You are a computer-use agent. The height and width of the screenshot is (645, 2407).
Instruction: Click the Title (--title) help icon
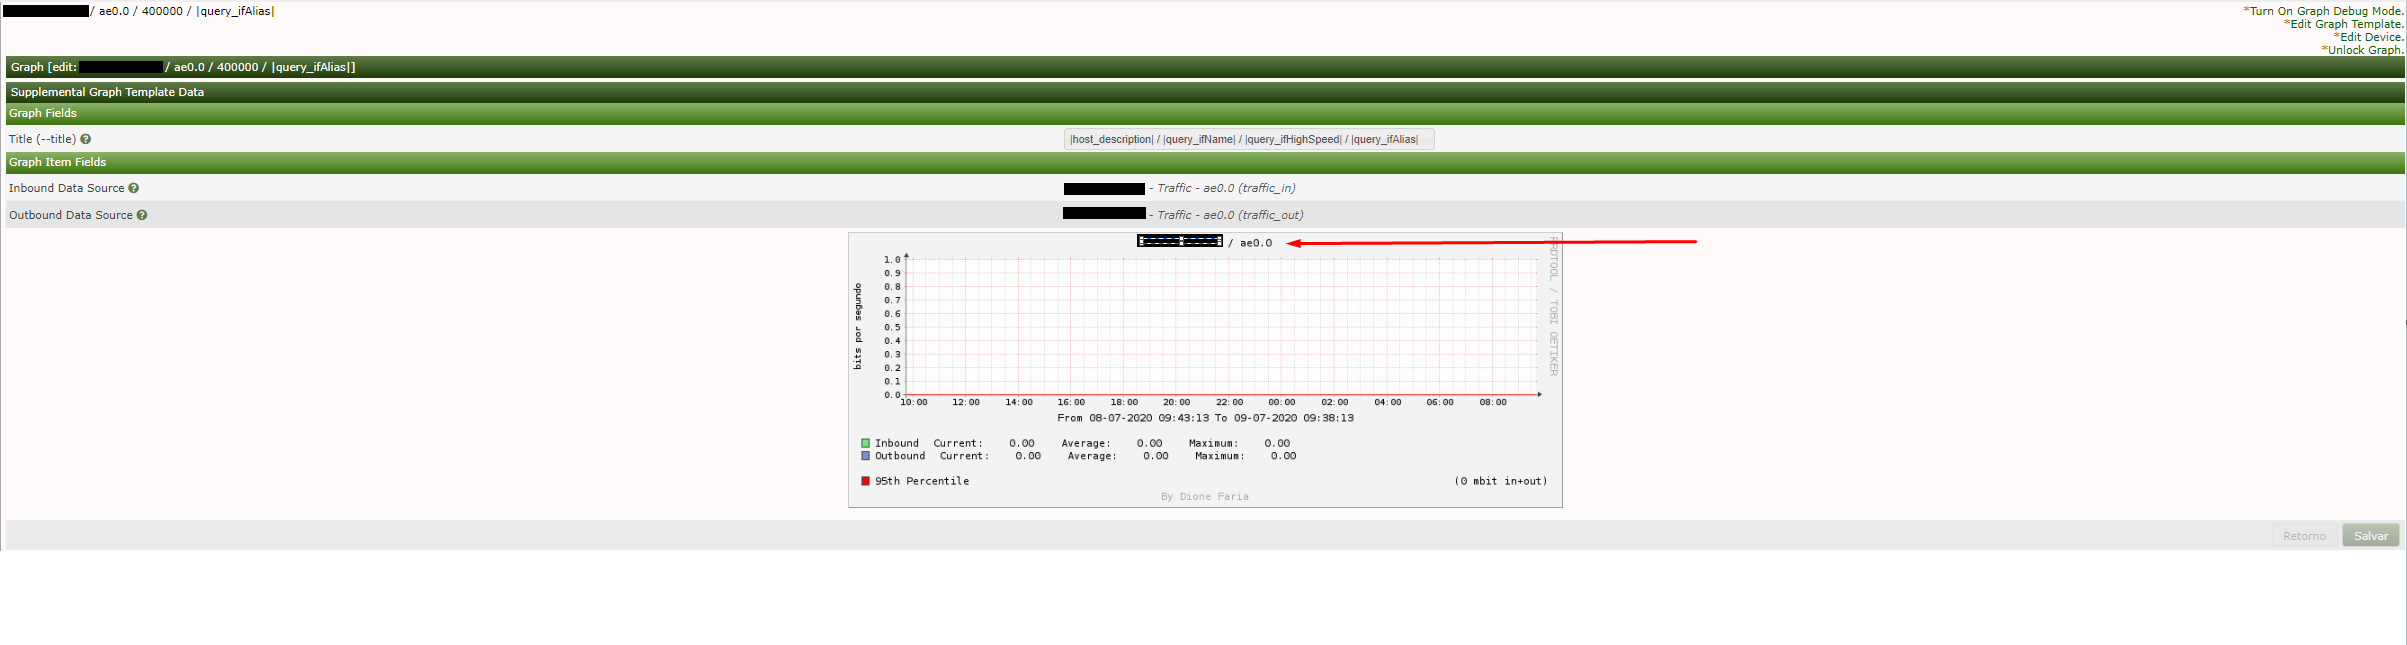tap(85, 139)
